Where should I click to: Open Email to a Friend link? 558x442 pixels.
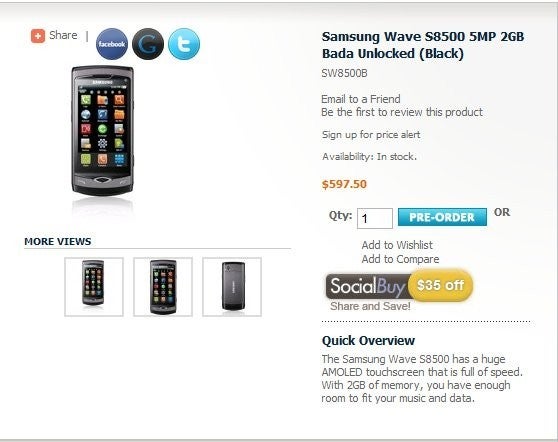(x=360, y=99)
